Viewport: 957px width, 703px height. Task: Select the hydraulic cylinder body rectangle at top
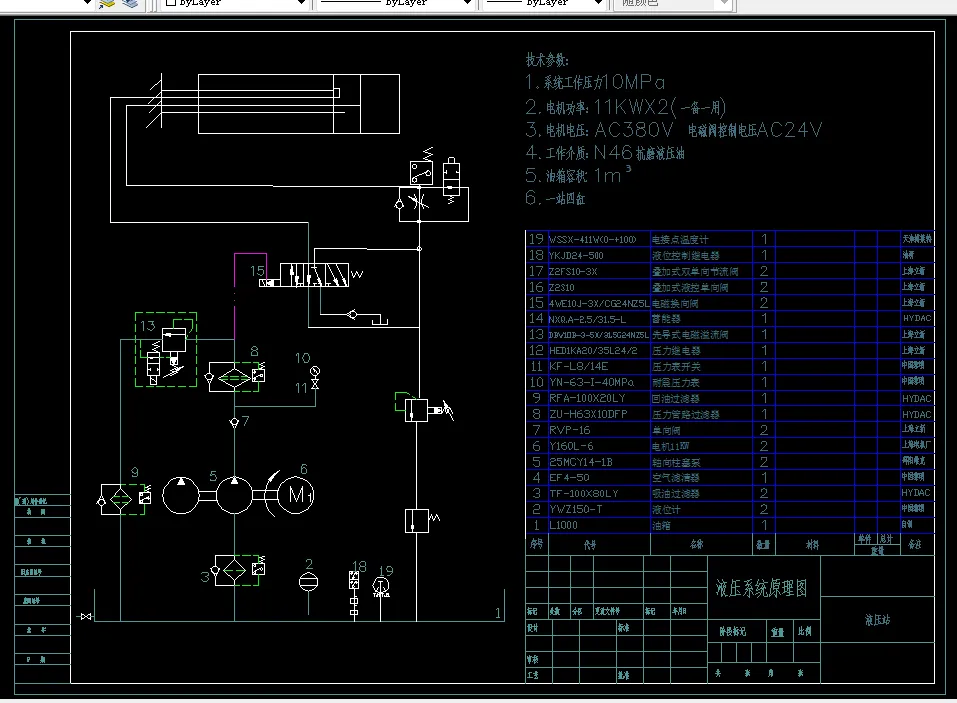point(298,104)
